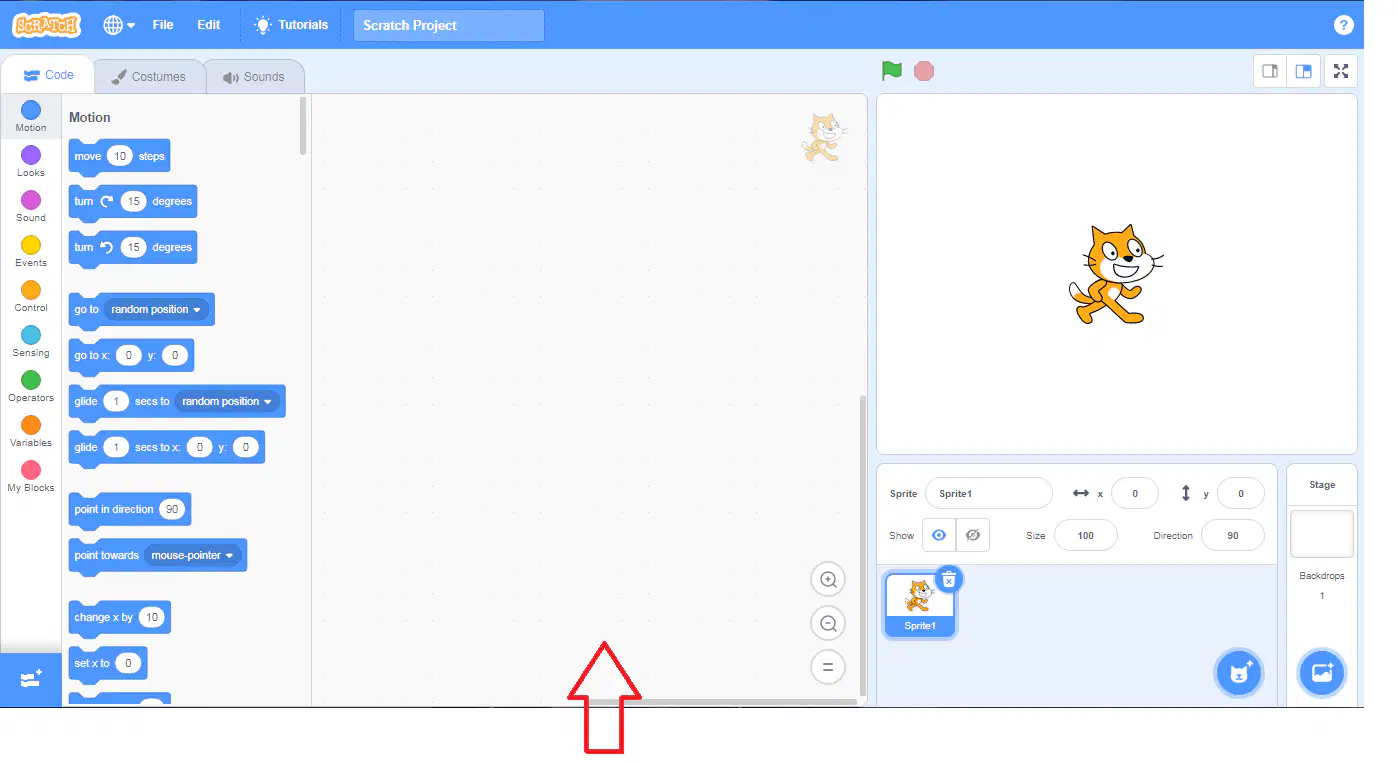This screenshot has width=1398, height=762.
Task: Open the go to random position dropdown
Action: tap(156, 310)
